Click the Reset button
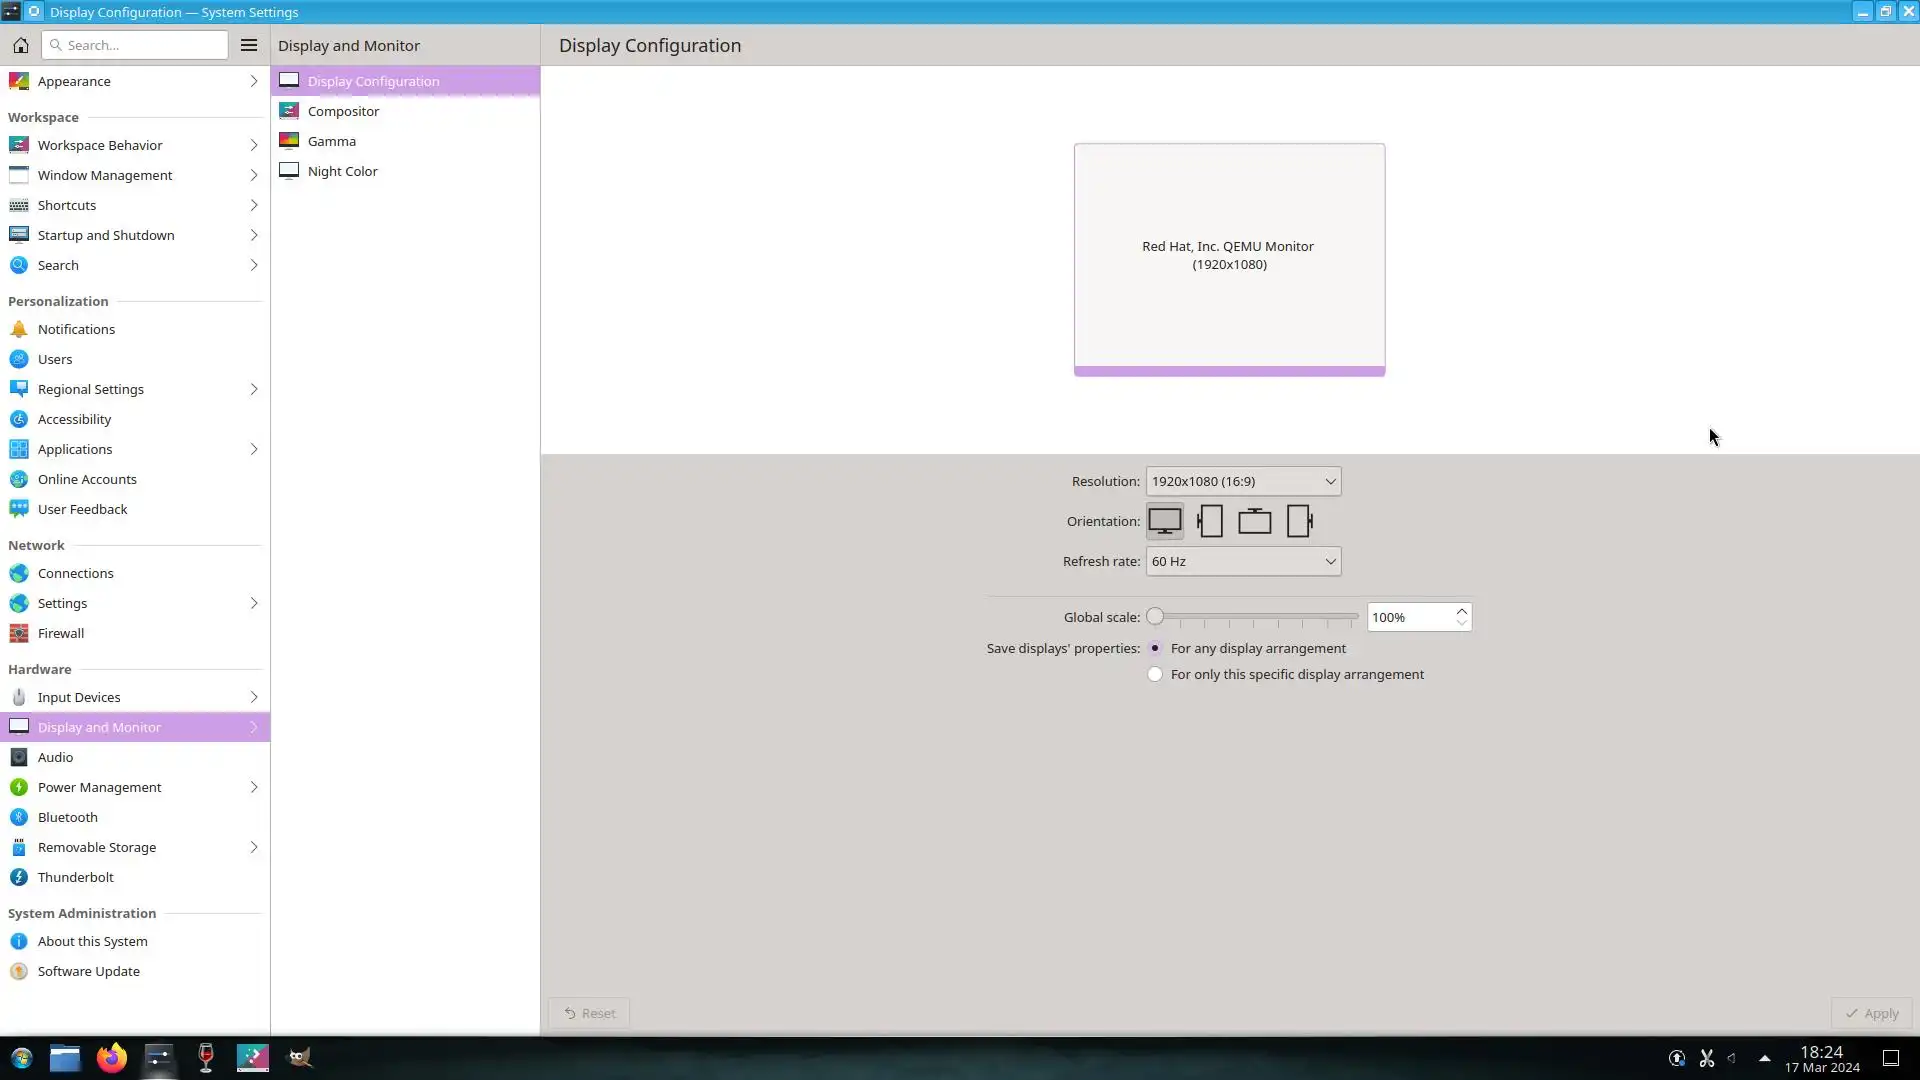Viewport: 1920px width, 1080px height. 589,1013
